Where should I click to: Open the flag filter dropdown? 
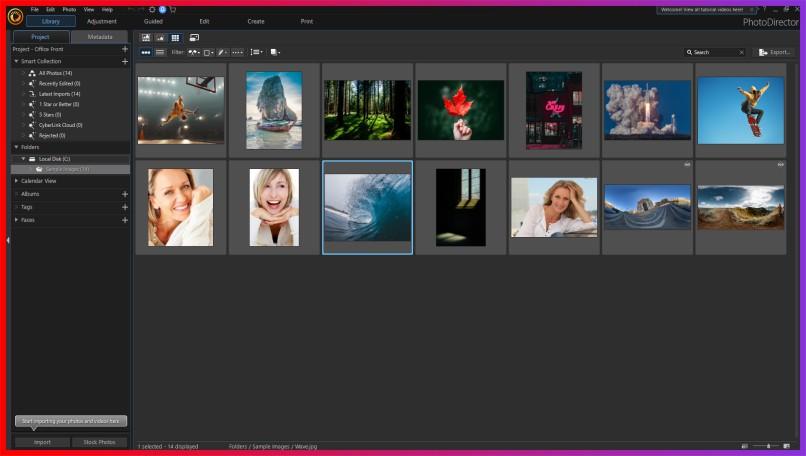[x=193, y=52]
